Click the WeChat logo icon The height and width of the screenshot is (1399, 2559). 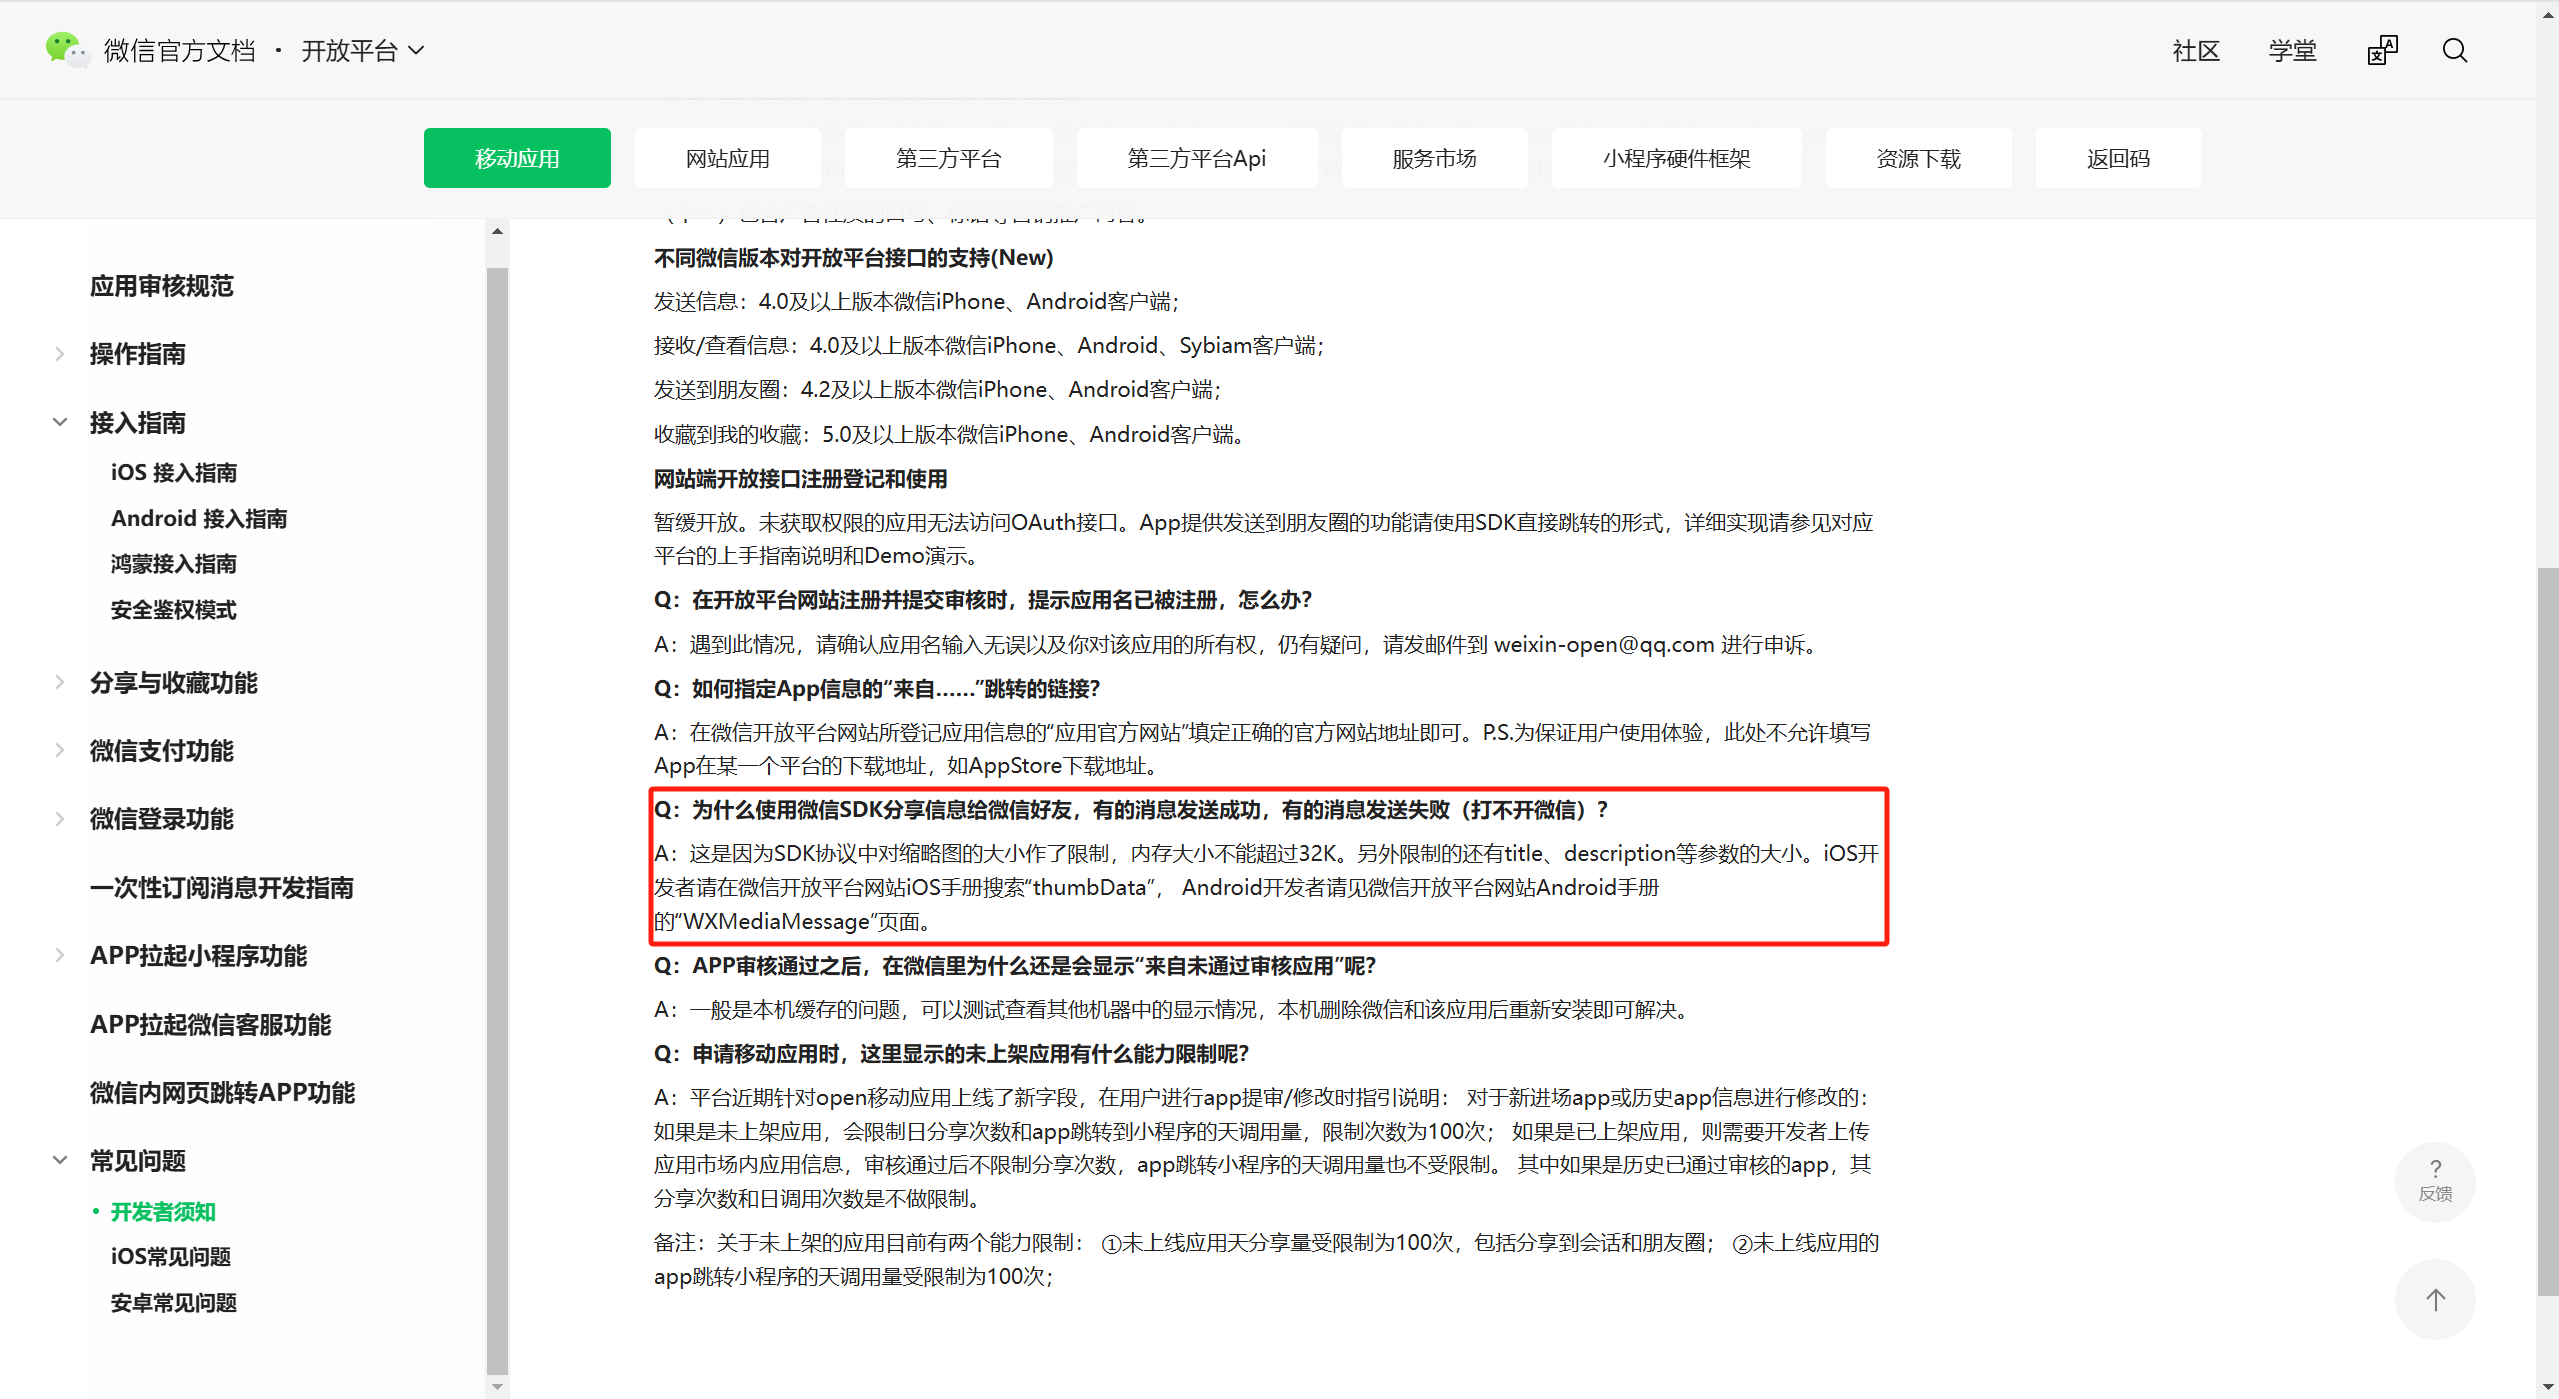coord(66,49)
